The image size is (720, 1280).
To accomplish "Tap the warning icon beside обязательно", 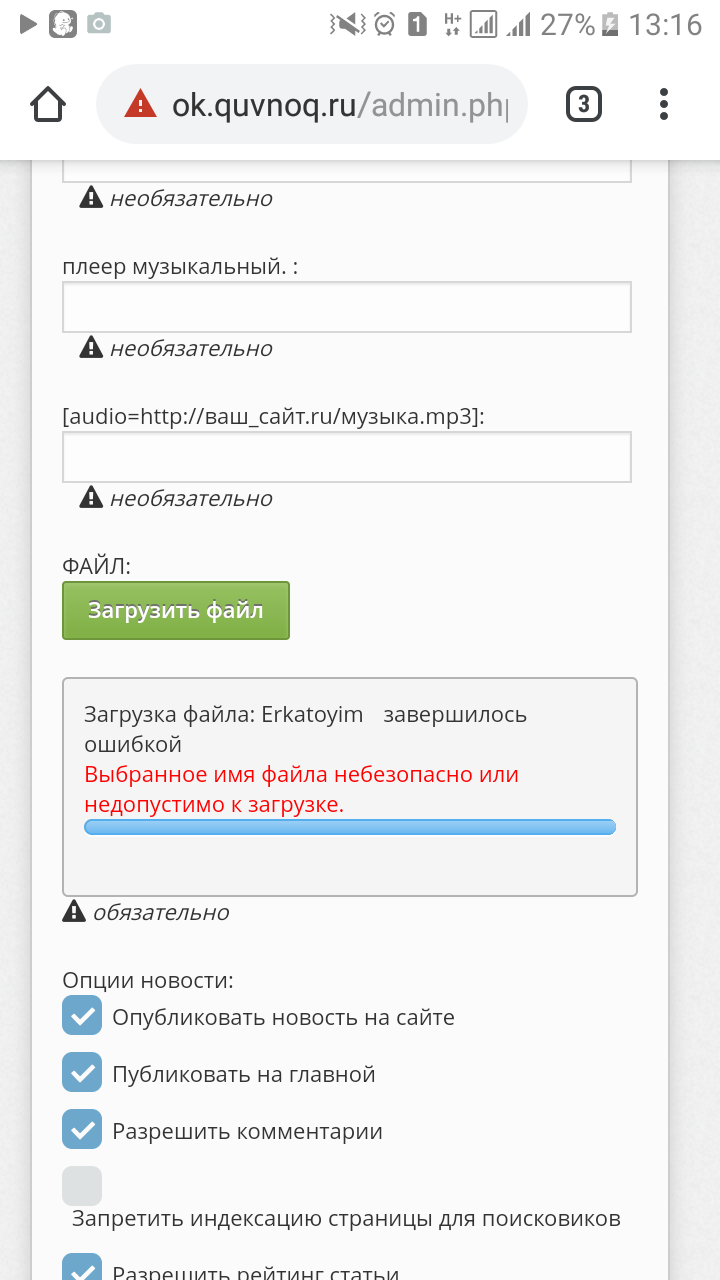I will [74, 911].
